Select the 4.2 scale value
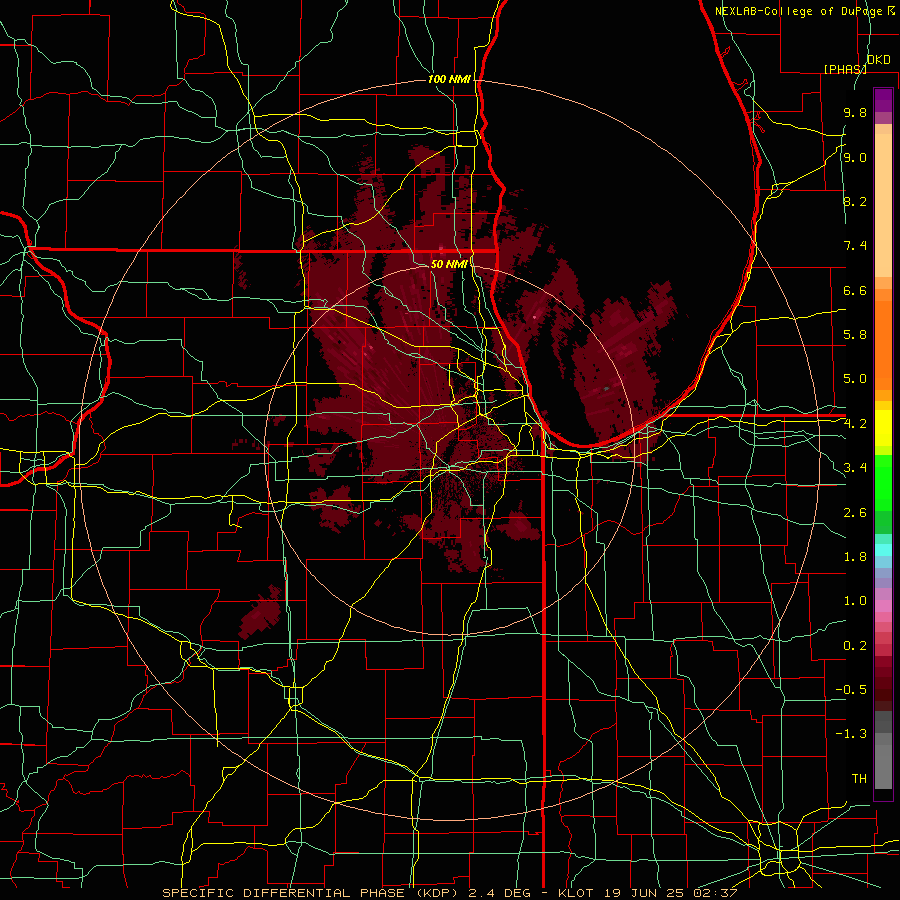Viewport: 900px width, 900px height. tap(855, 424)
